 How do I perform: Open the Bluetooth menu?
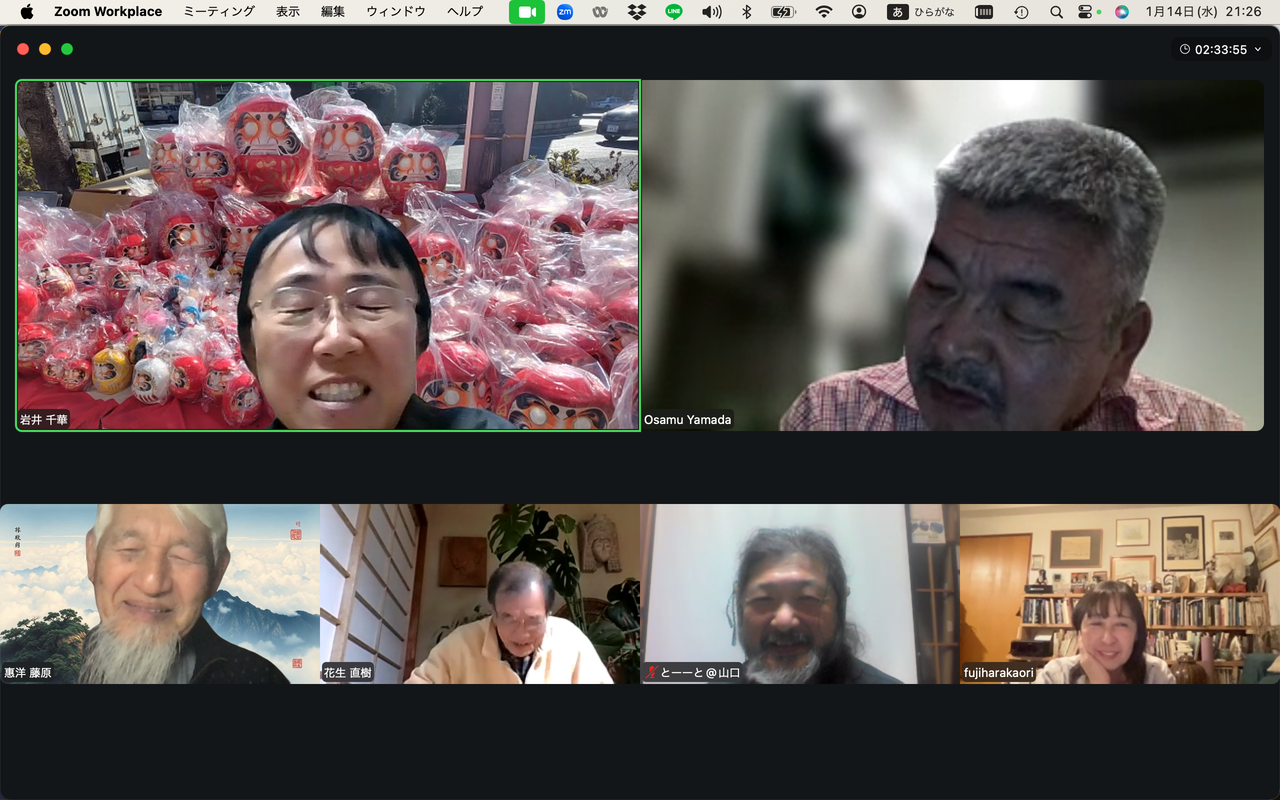[x=746, y=12]
